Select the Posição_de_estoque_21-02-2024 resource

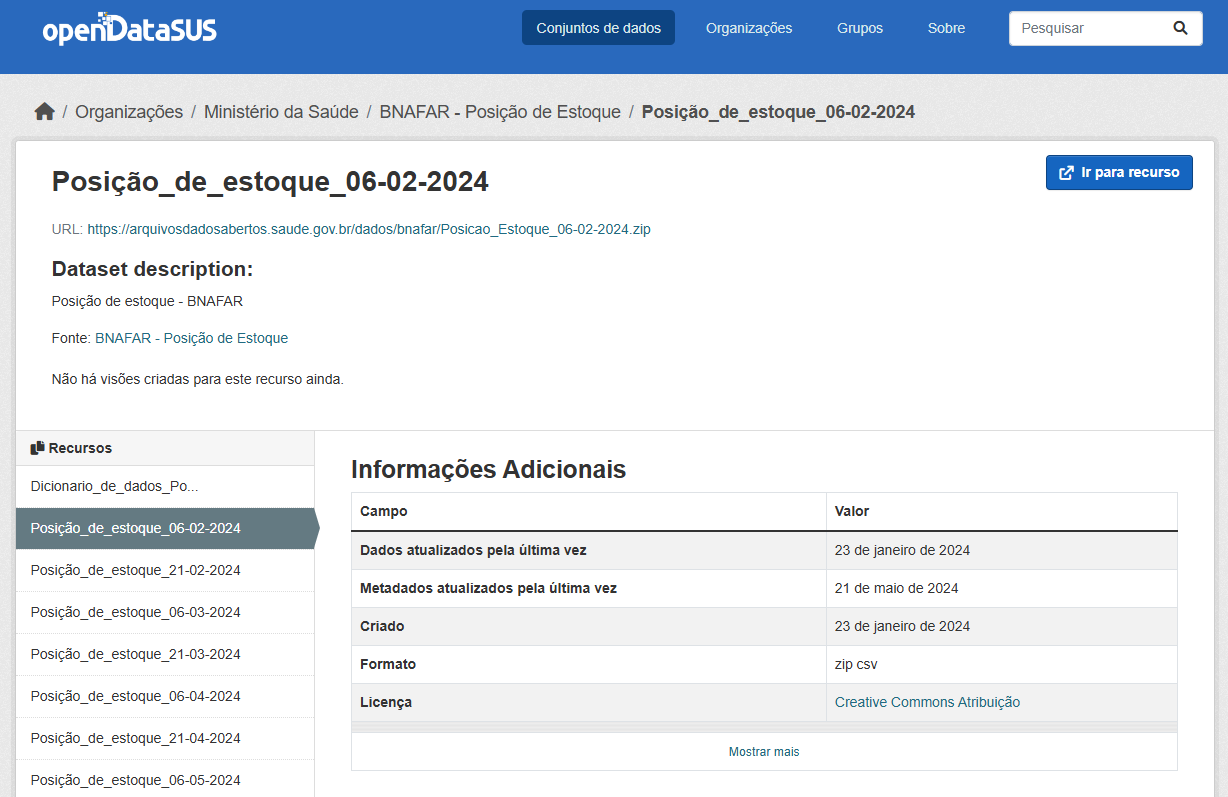coord(165,570)
